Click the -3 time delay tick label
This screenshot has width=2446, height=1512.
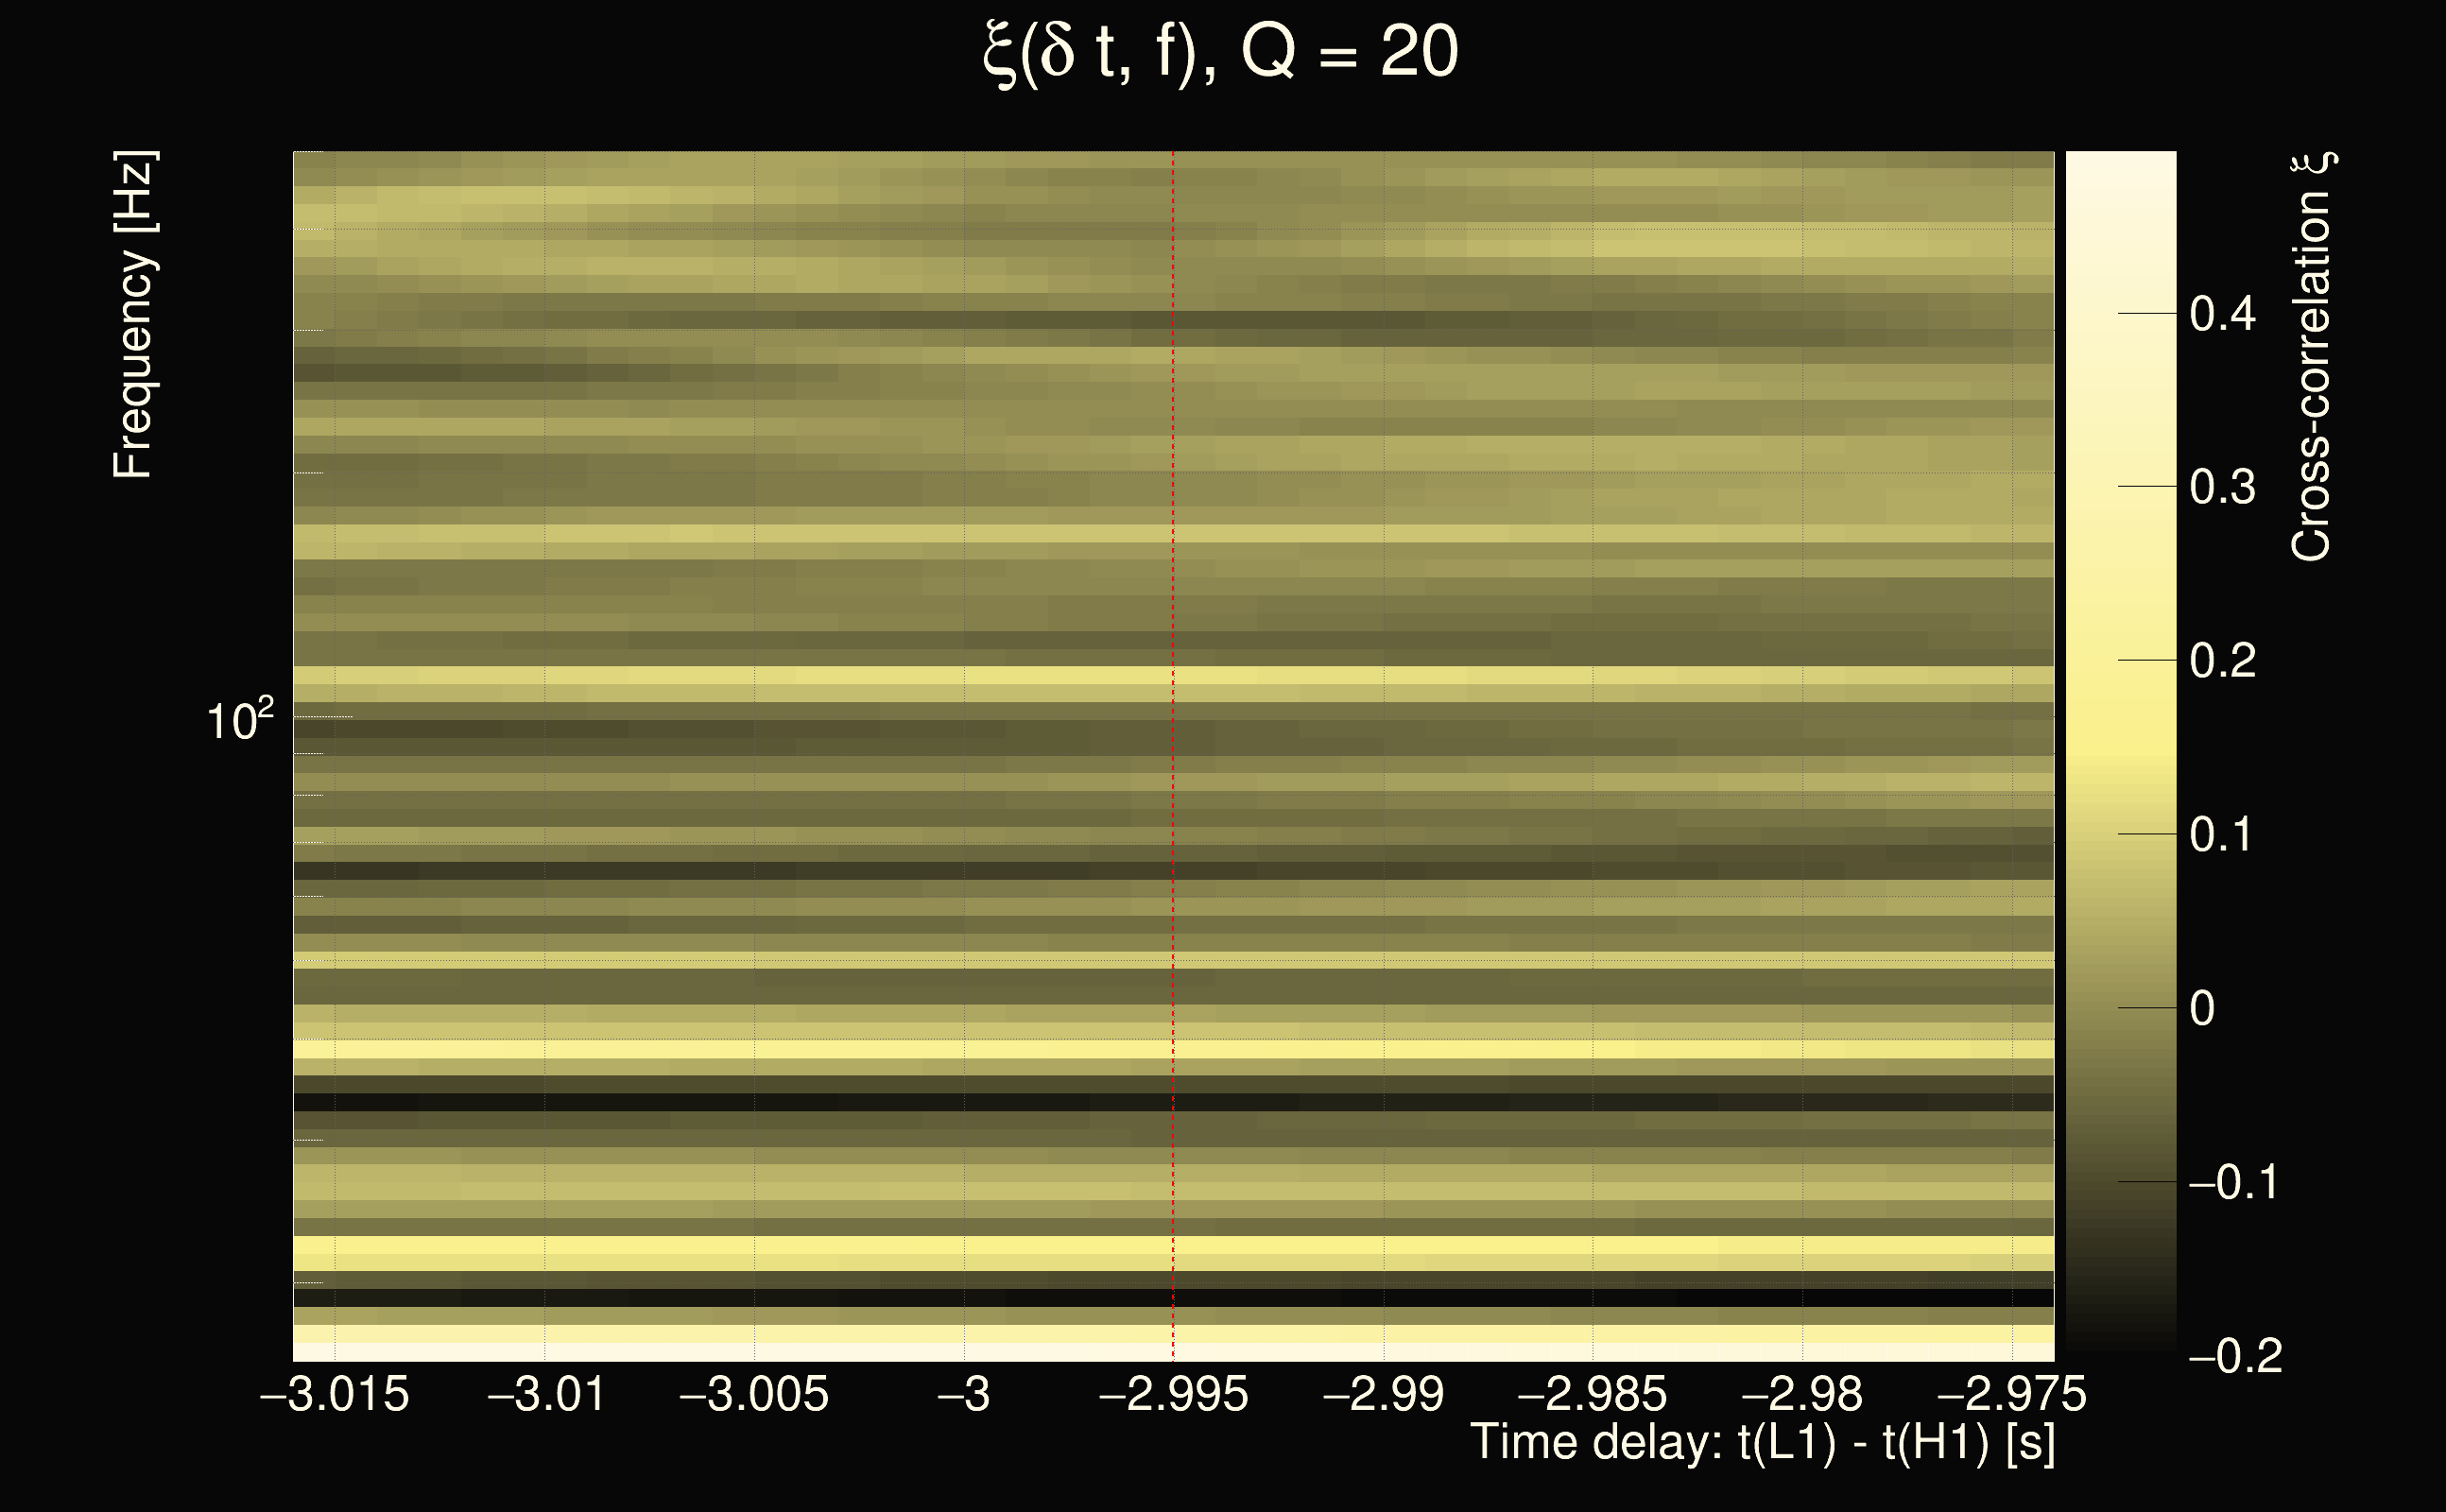pos(964,1394)
